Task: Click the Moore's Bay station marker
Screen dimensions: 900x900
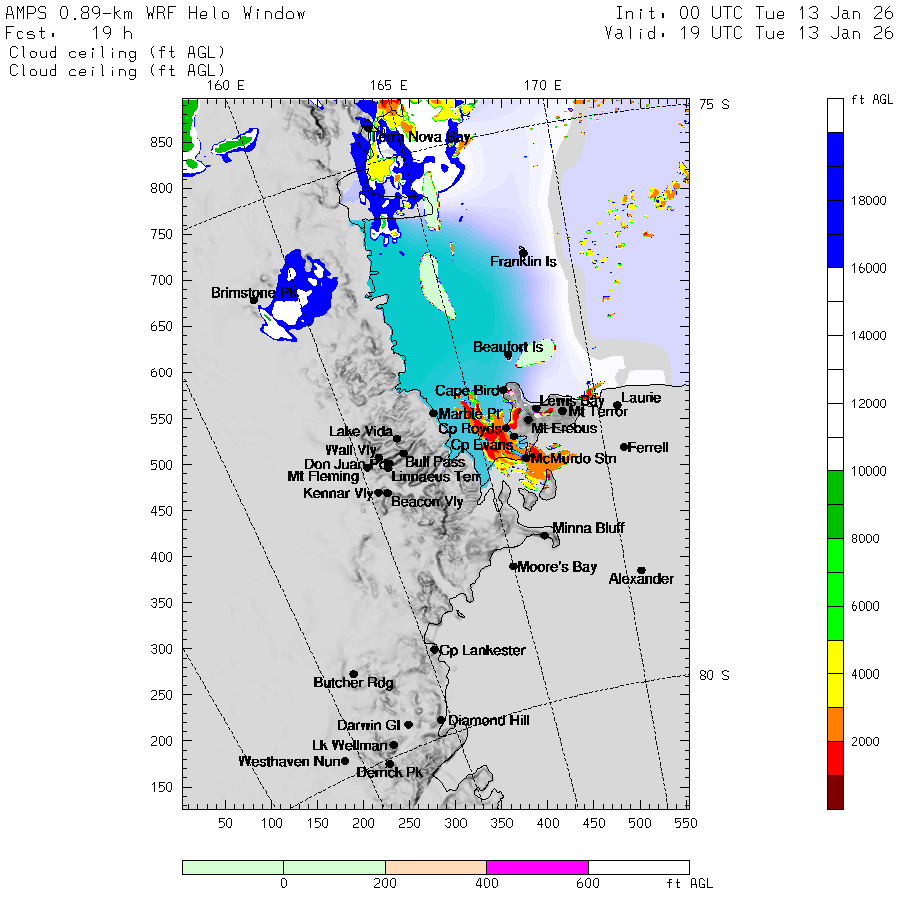Action: (x=513, y=566)
